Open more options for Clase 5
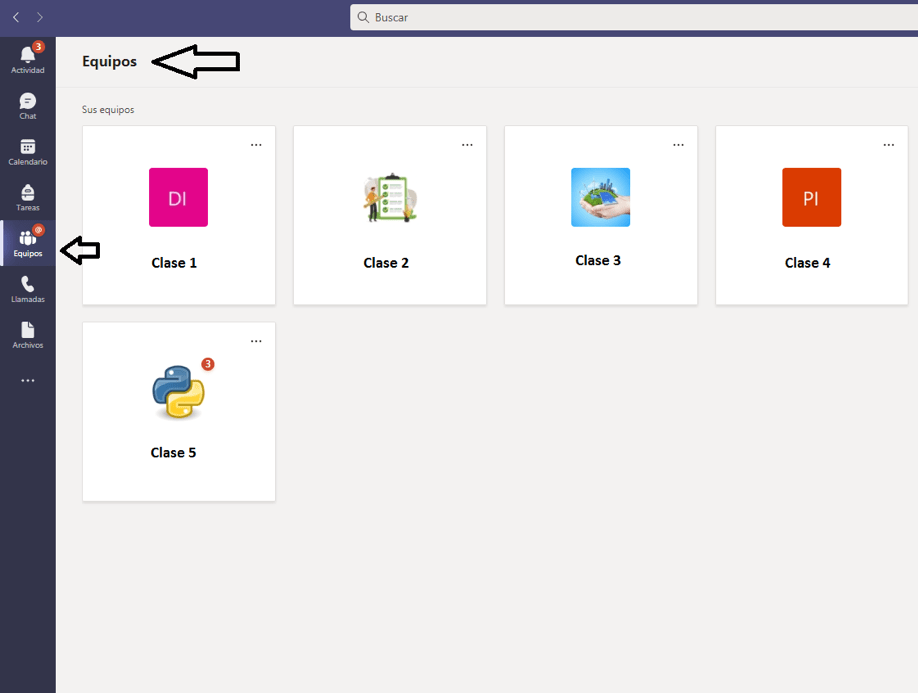Viewport: 918px width, 693px height. pyautogui.click(x=256, y=341)
